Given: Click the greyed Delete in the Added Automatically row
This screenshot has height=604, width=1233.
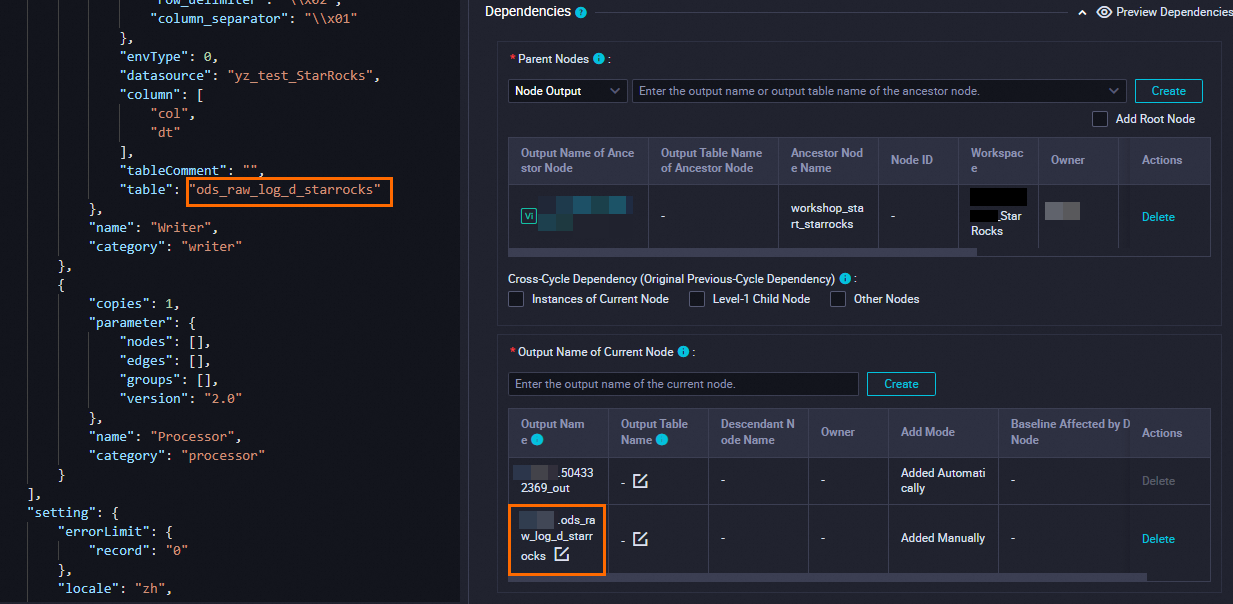Looking at the screenshot, I should (1158, 481).
